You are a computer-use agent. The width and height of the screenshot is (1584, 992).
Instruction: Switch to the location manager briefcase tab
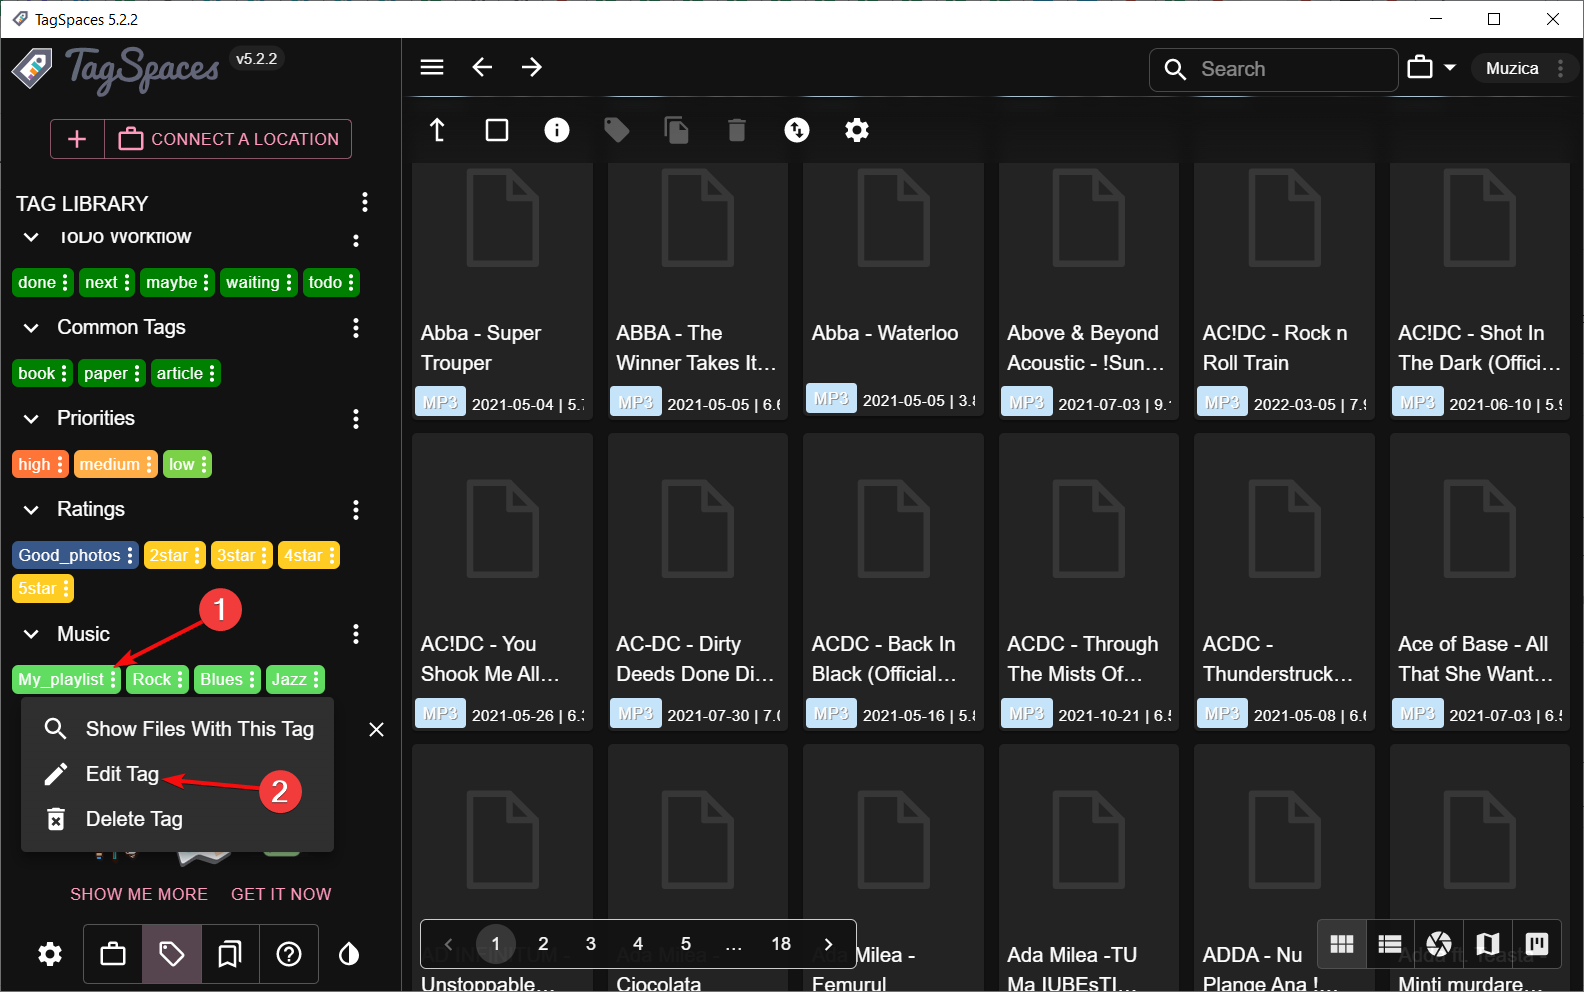pyautogui.click(x=113, y=954)
